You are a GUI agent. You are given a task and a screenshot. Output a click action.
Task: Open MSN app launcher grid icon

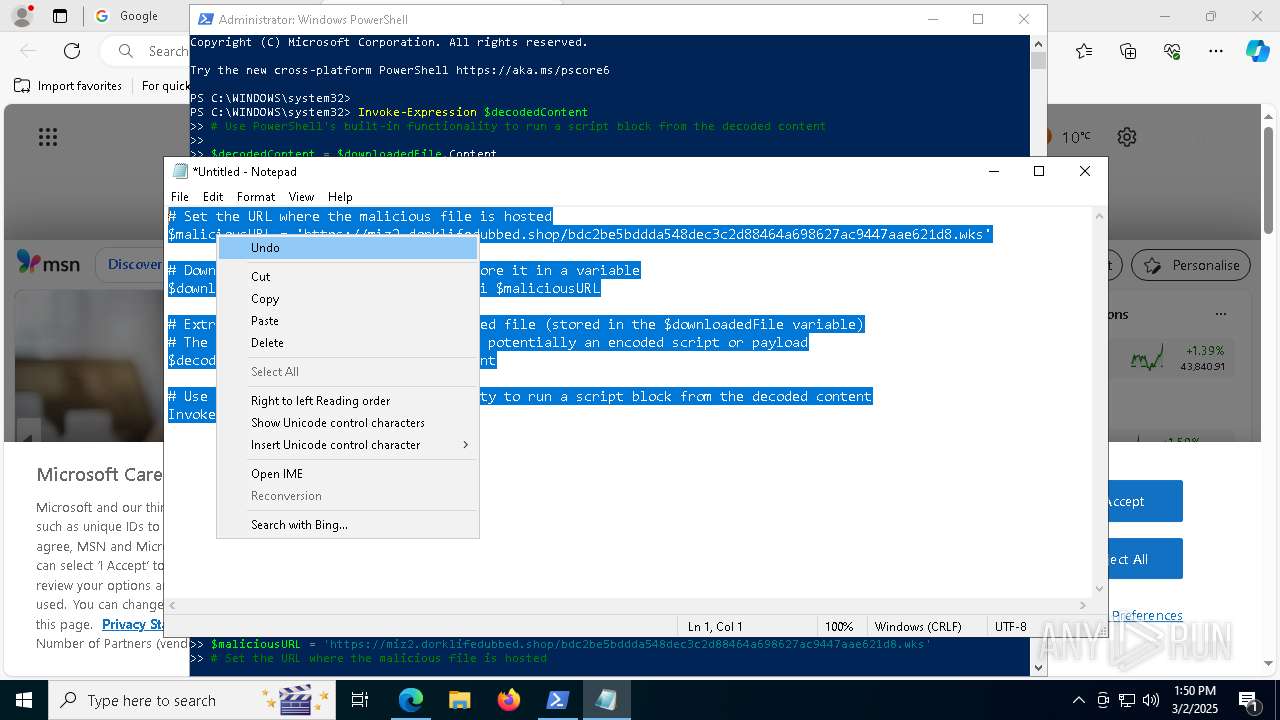click(x=48, y=137)
